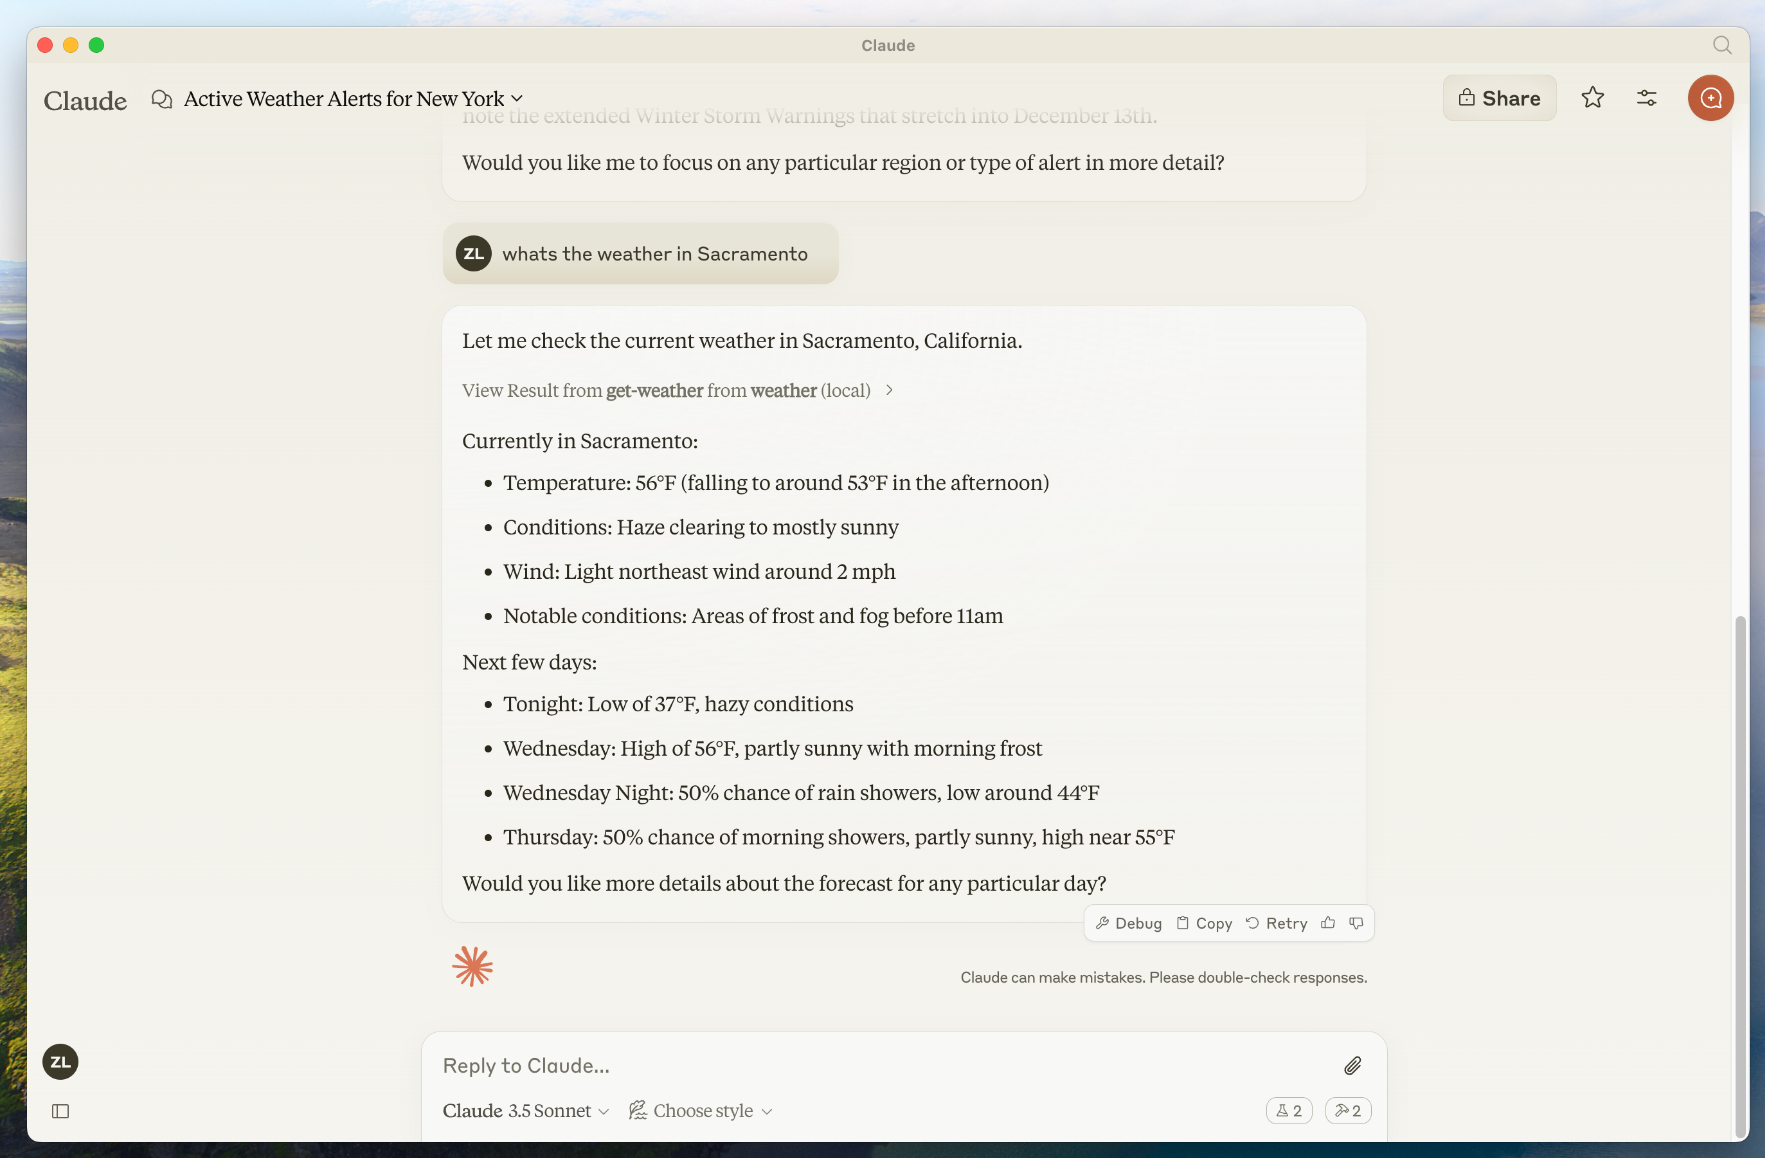
Task: Toggle the sidebar panel icon
Action: point(60,1111)
